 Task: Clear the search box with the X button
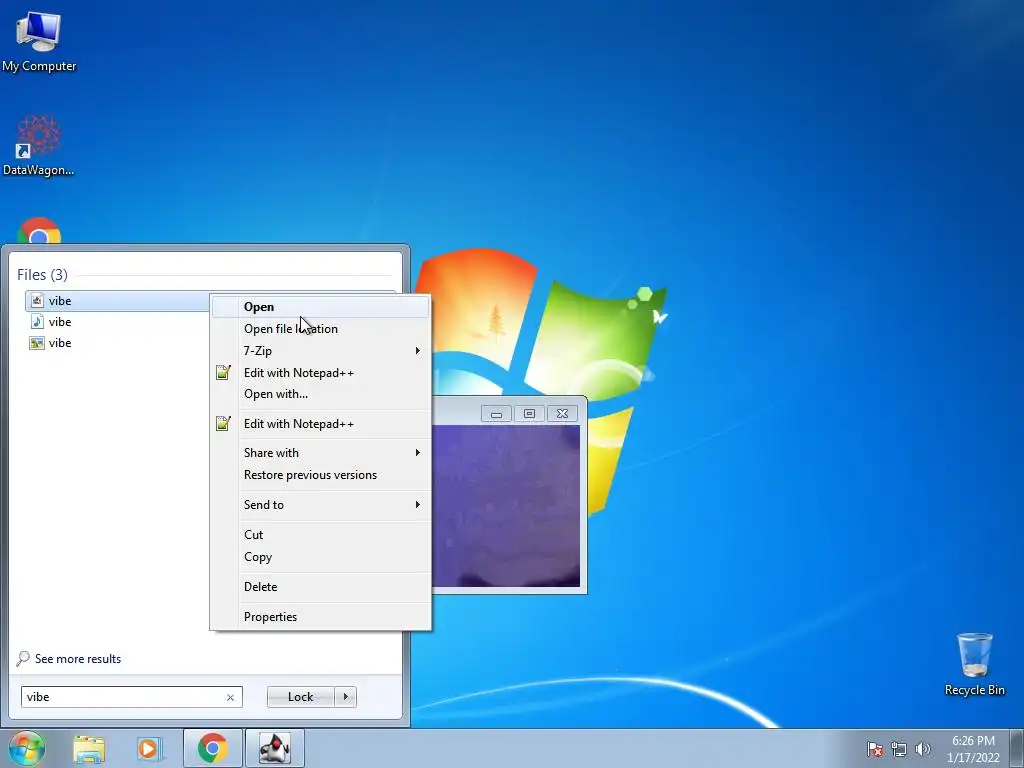230,697
